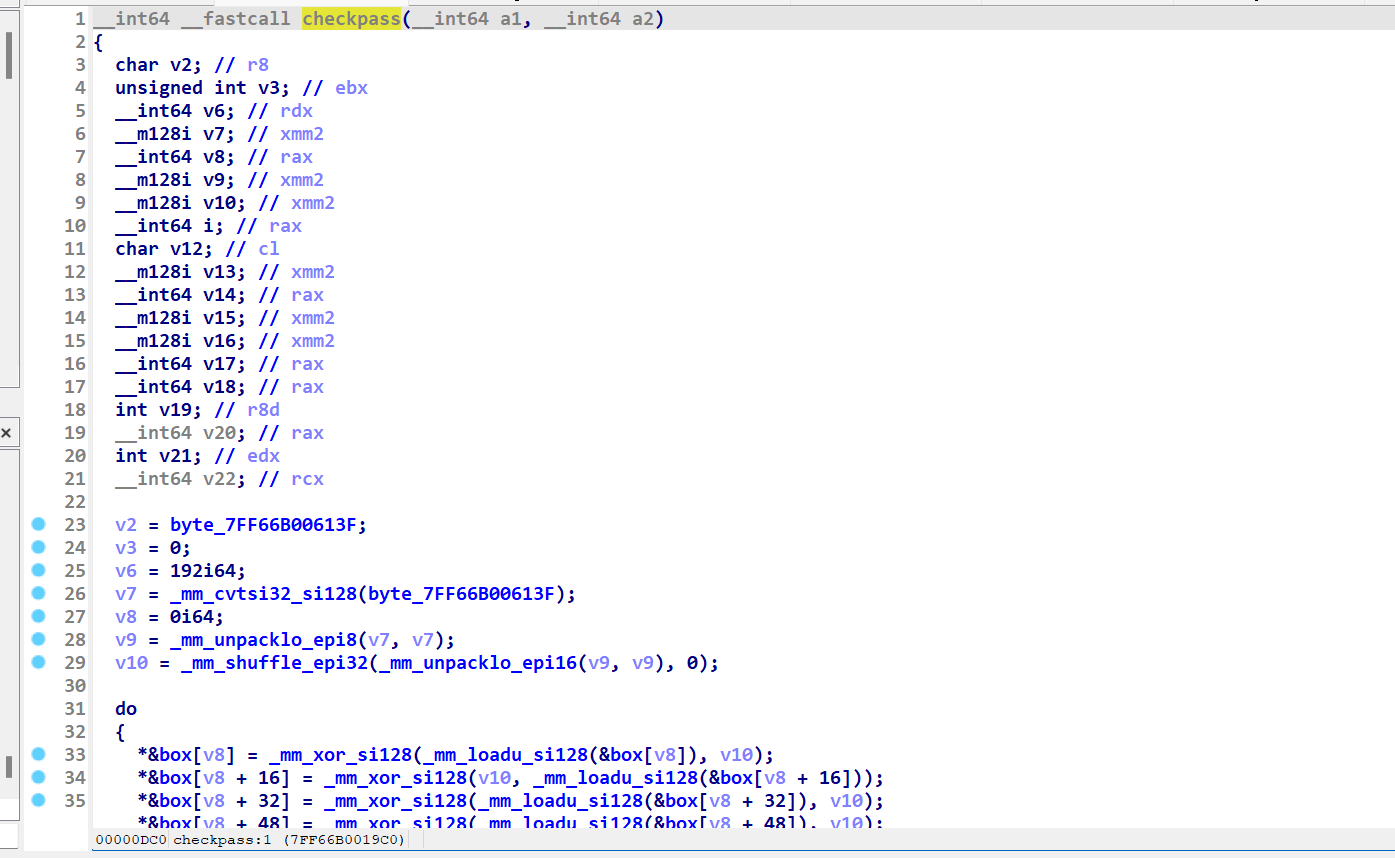
Task: Click line number 1 in the gutter
Action: click(x=79, y=19)
